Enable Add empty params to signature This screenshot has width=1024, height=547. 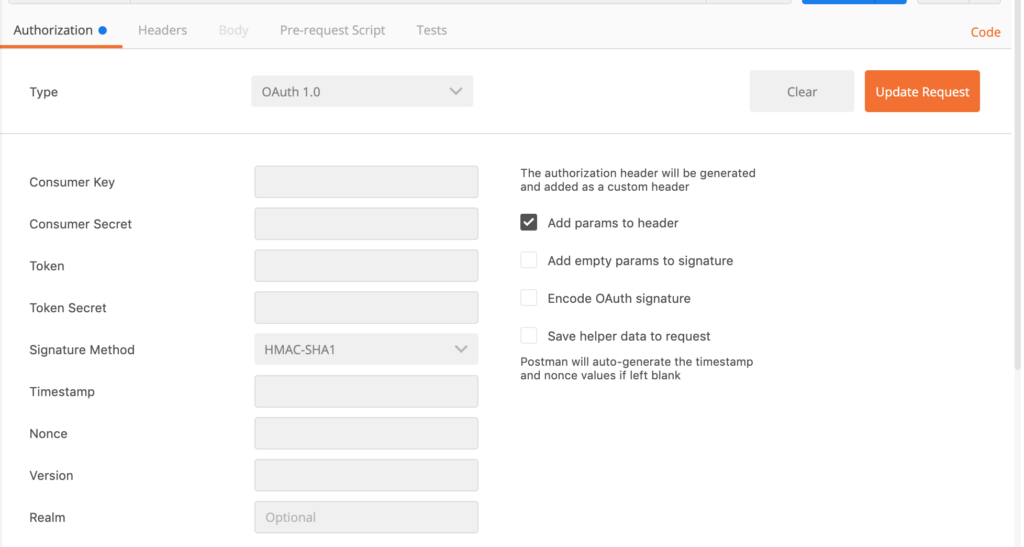coord(528,260)
